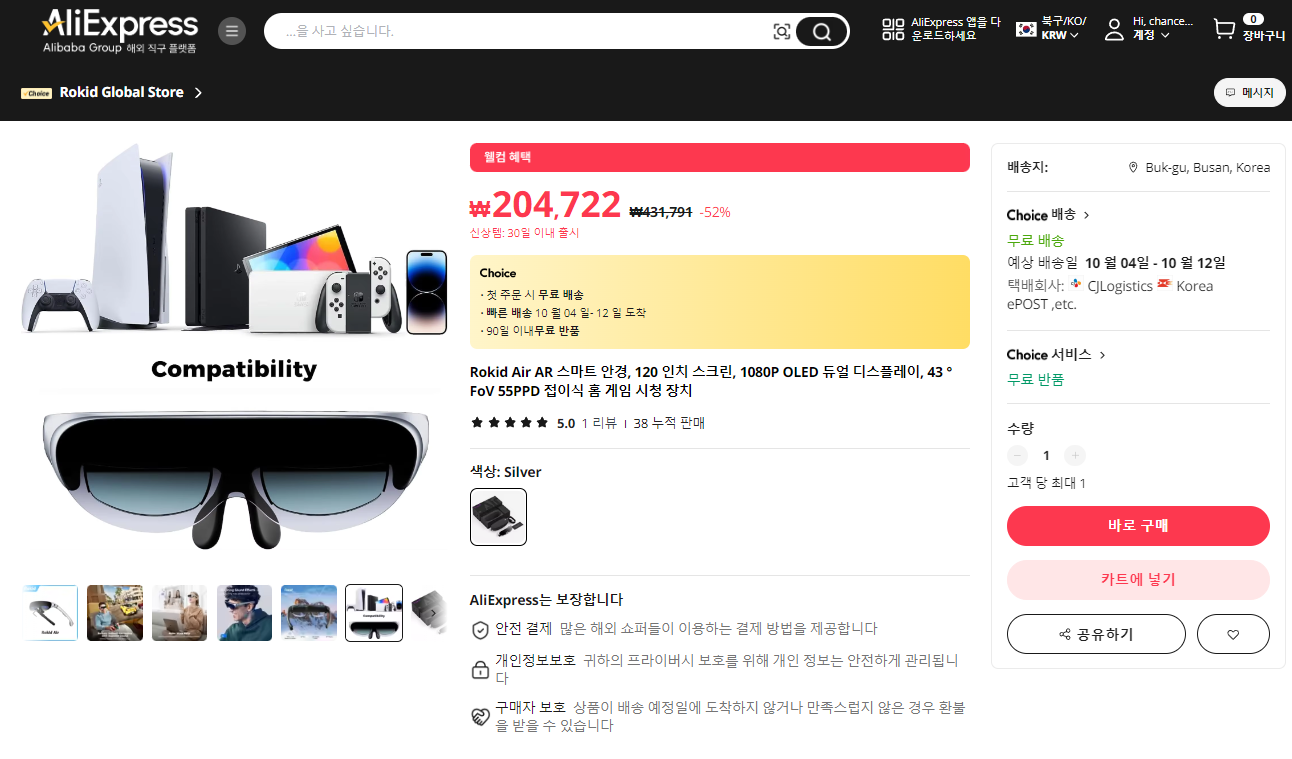Select the thumbnail of woman with laptop
The width and height of the screenshot is (1292, 759).
tap(180, 613)
